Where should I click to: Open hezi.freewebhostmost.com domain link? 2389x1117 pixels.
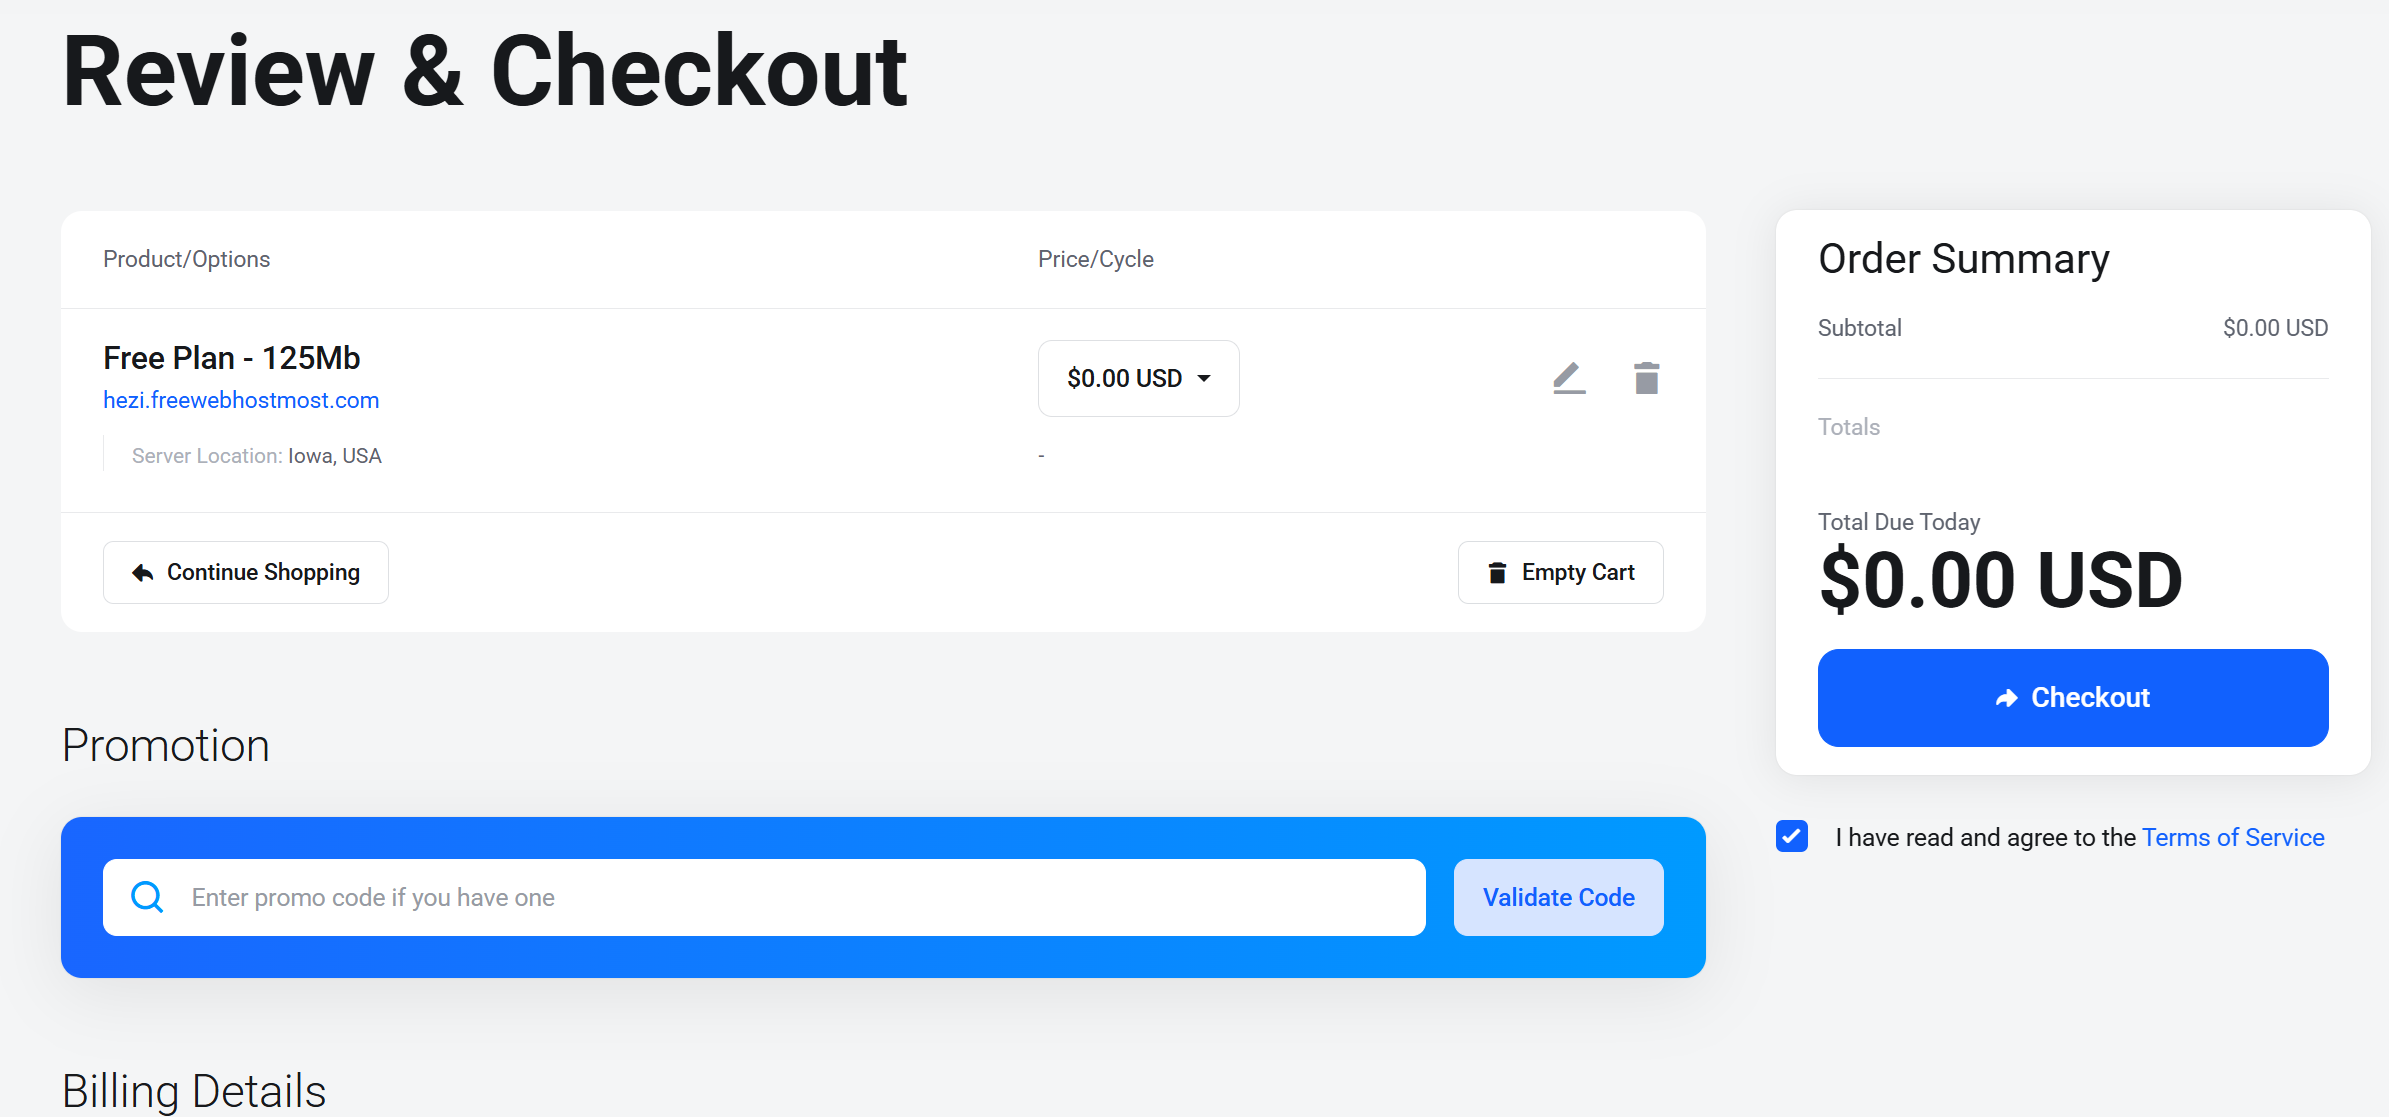click(241, 400)
